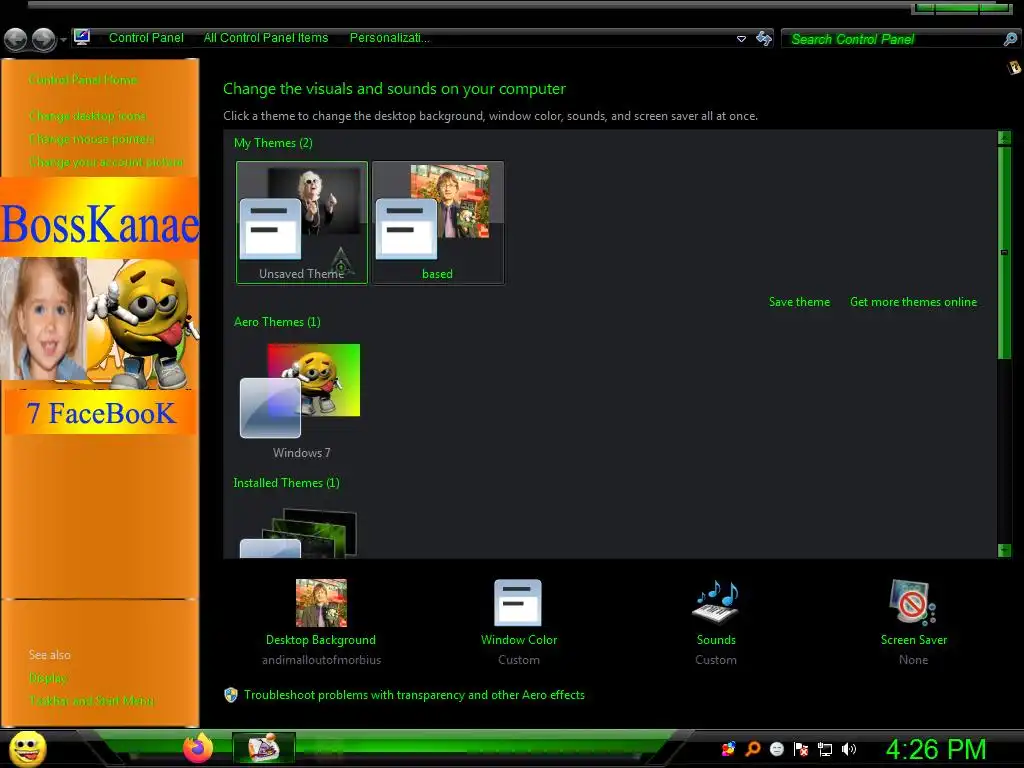The width and height of the screenshot is (1024, 768).
Task: Open Help via the question mark icon
Action: 1014,67
